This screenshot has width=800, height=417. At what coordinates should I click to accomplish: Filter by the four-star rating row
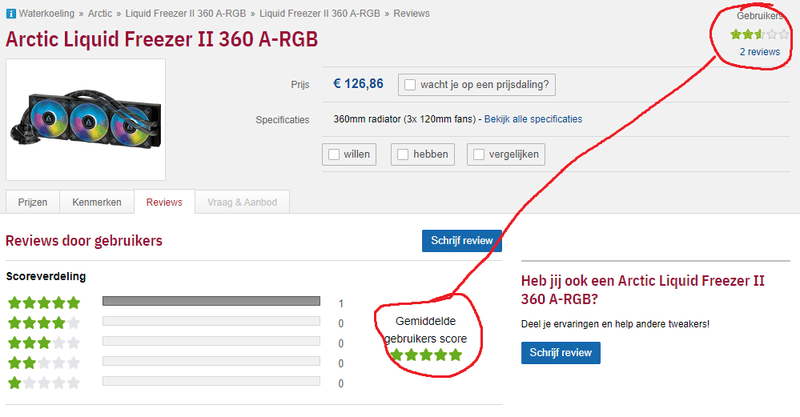tap(44, 323)
